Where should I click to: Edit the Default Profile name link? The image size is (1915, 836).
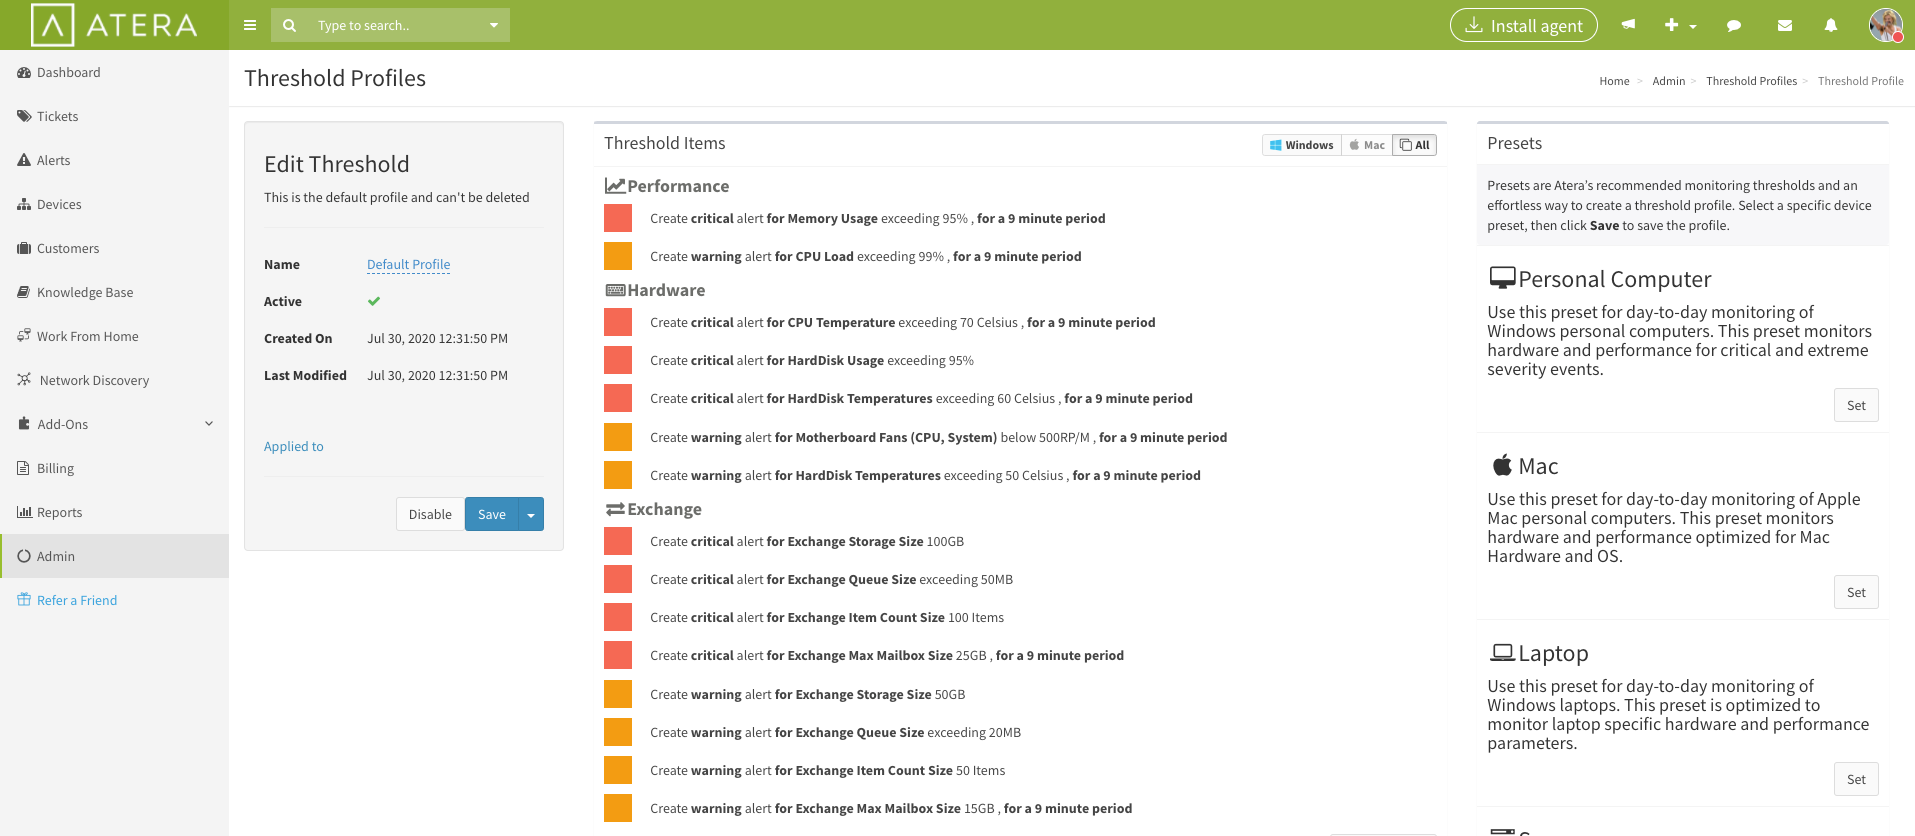pos(408,264)
